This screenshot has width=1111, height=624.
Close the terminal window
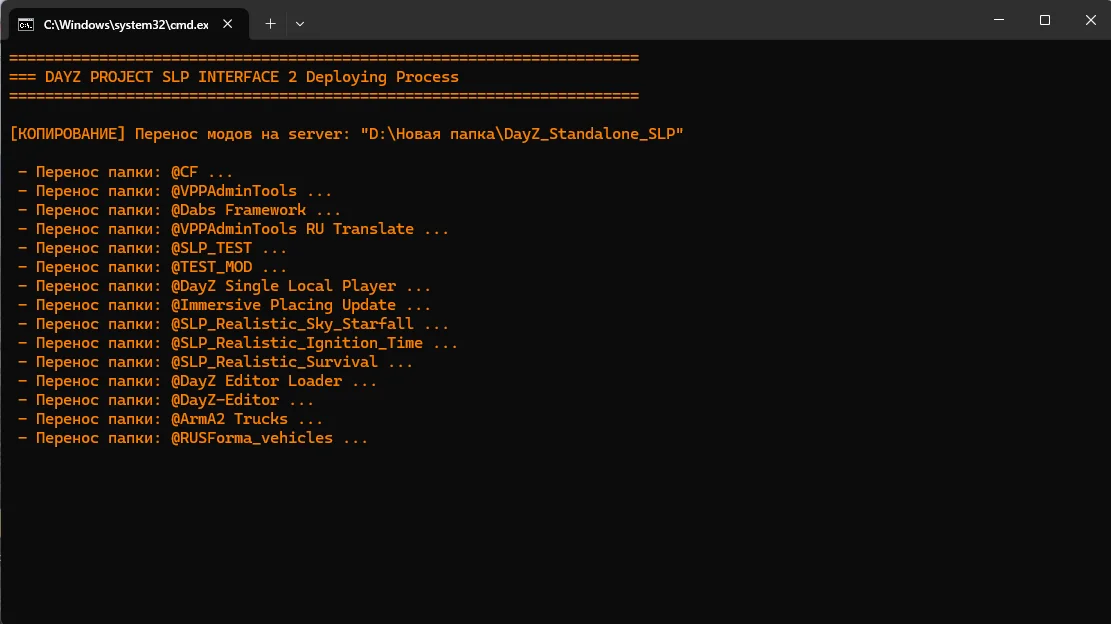[1090, 20]
